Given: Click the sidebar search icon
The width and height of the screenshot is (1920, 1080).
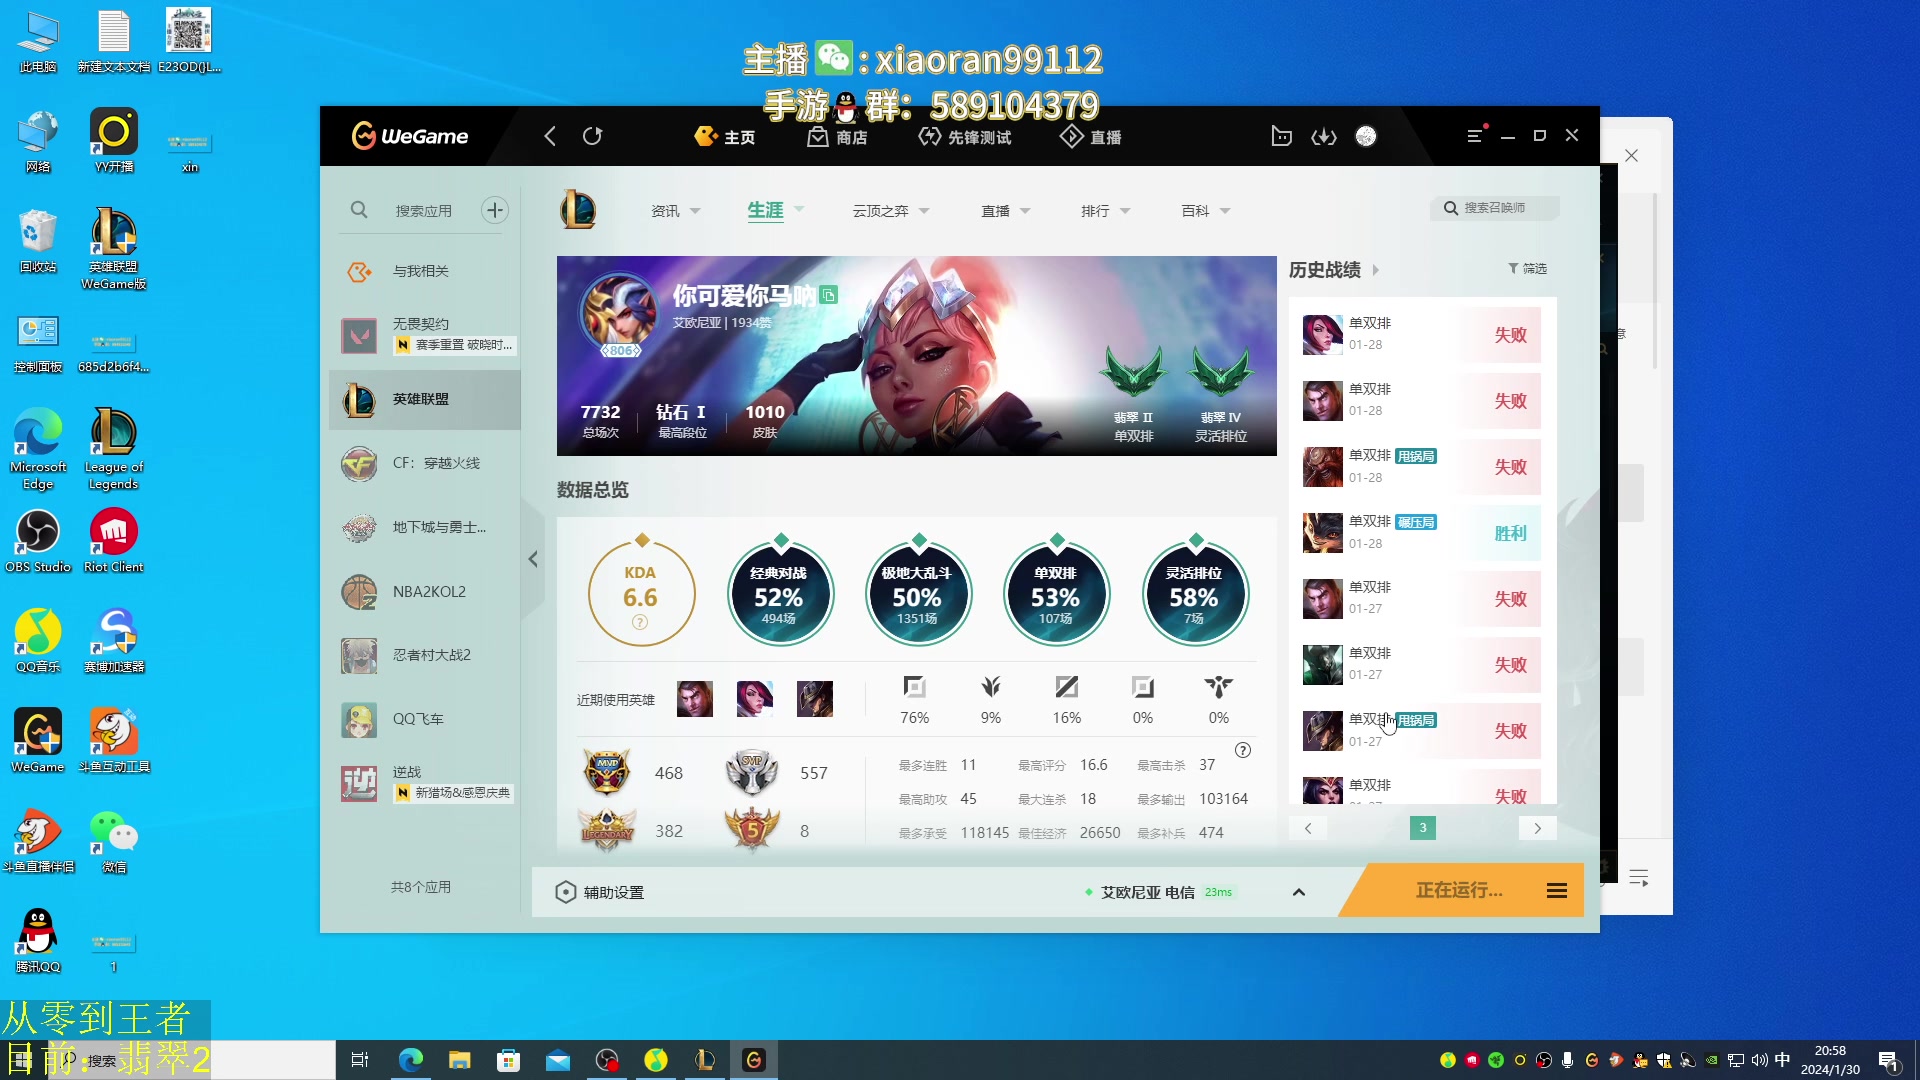Looking at the screenshot, I should (x=359, y=210).
